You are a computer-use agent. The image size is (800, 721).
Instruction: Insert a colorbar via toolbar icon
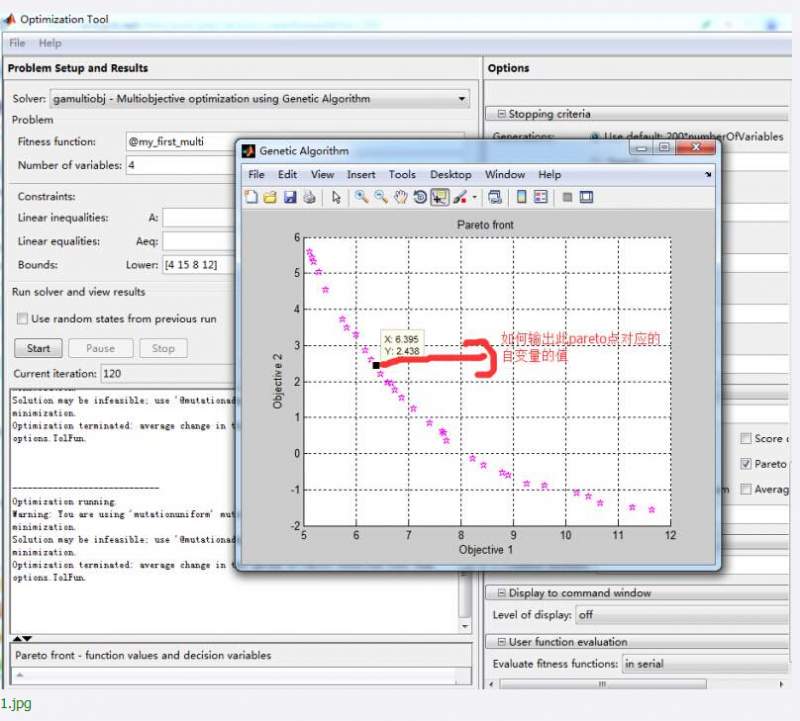[x=521, y=197]
